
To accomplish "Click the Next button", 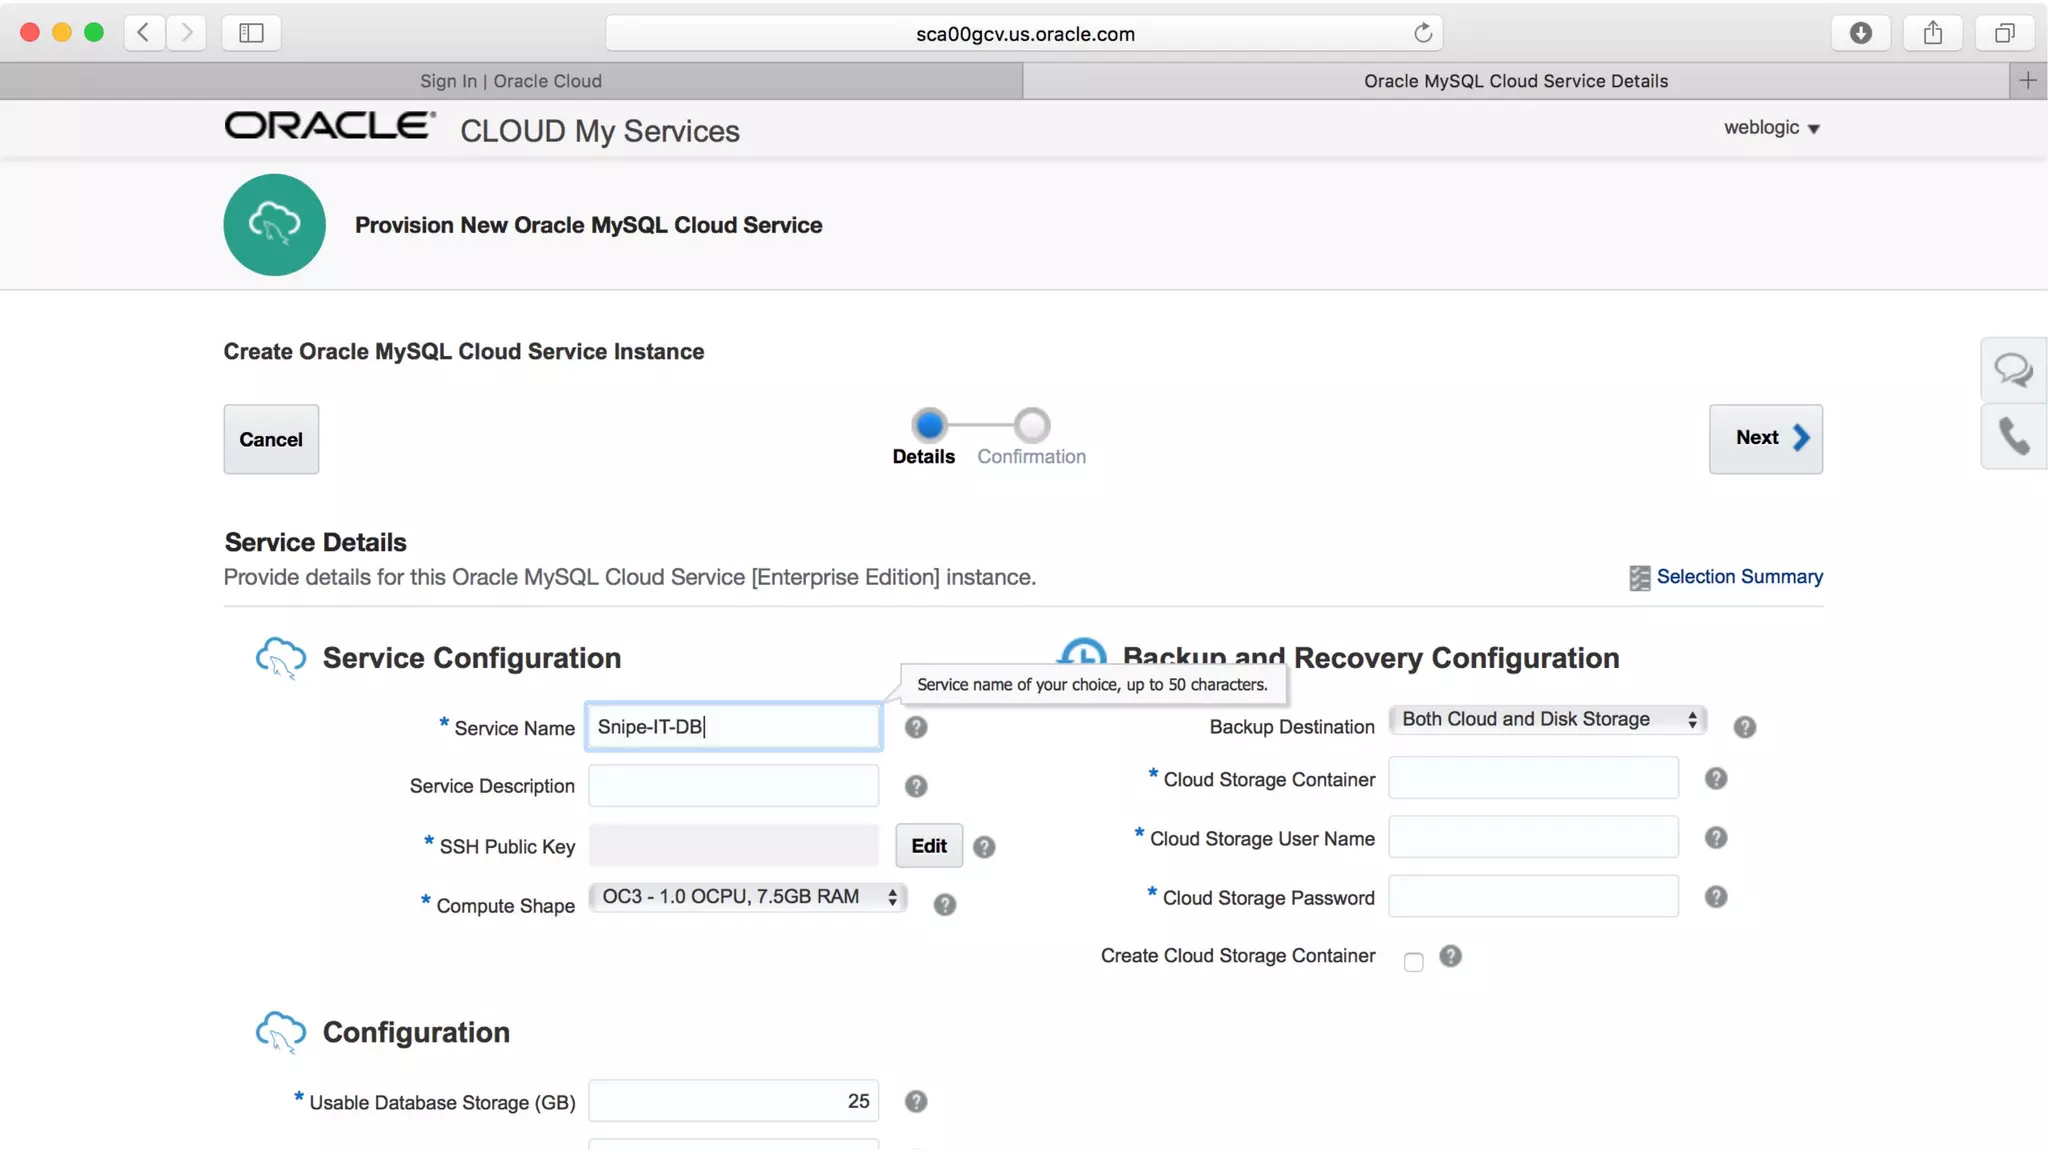I will pyautogui.click(x=1765, y=438).
